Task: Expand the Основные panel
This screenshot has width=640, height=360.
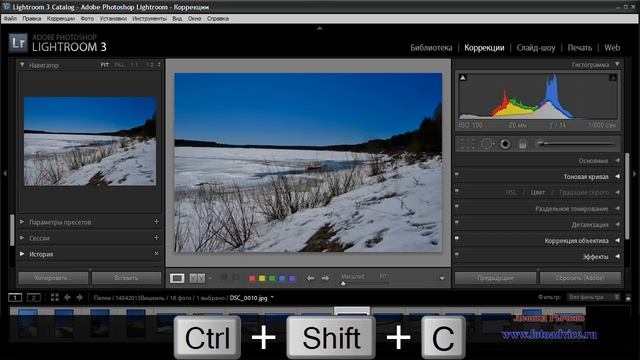Action: coord(617,160)
